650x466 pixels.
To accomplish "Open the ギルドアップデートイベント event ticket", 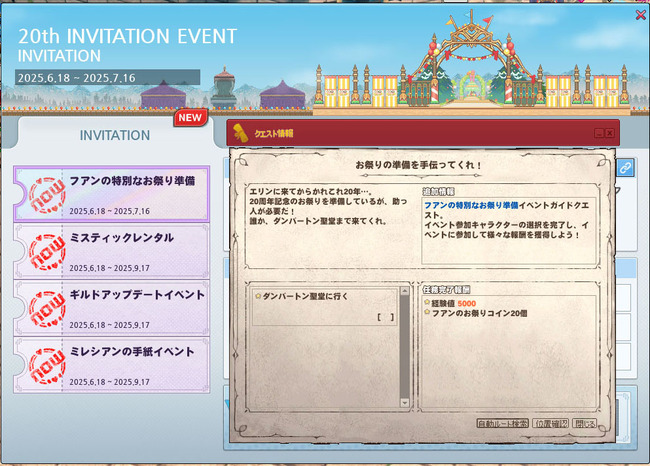I will 112,308.
